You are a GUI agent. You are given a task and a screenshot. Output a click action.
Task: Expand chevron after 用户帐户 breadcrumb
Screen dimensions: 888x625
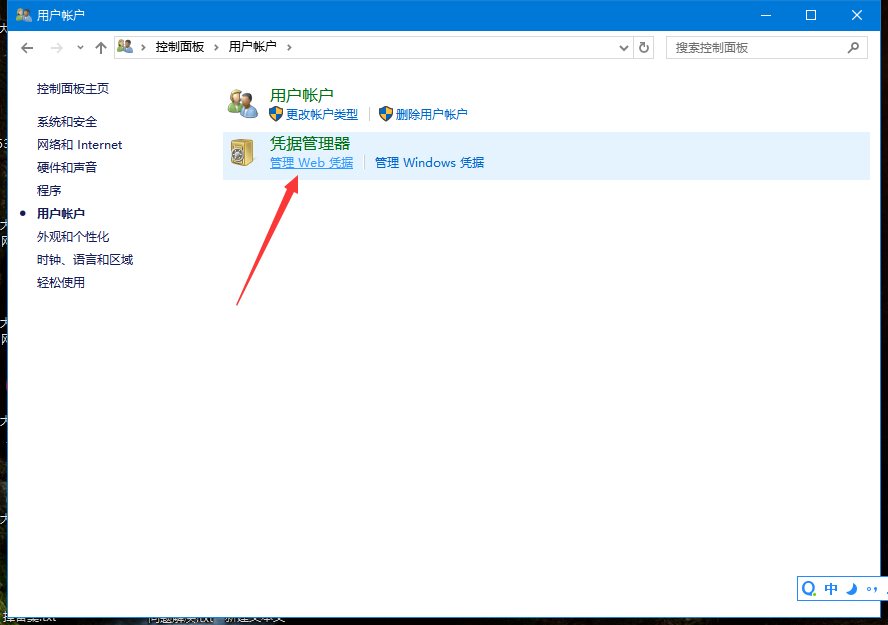pos(289,47)
